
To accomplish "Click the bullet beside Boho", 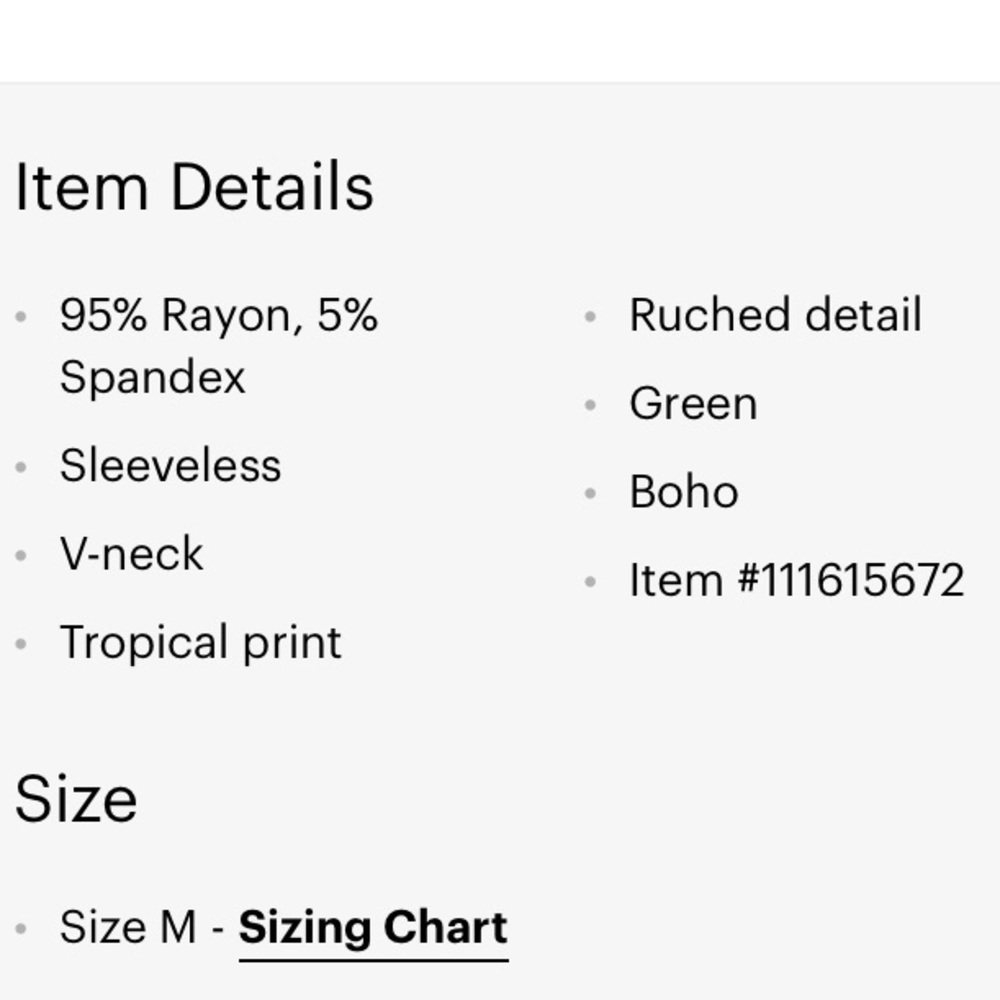I will [x=590, y=493].
